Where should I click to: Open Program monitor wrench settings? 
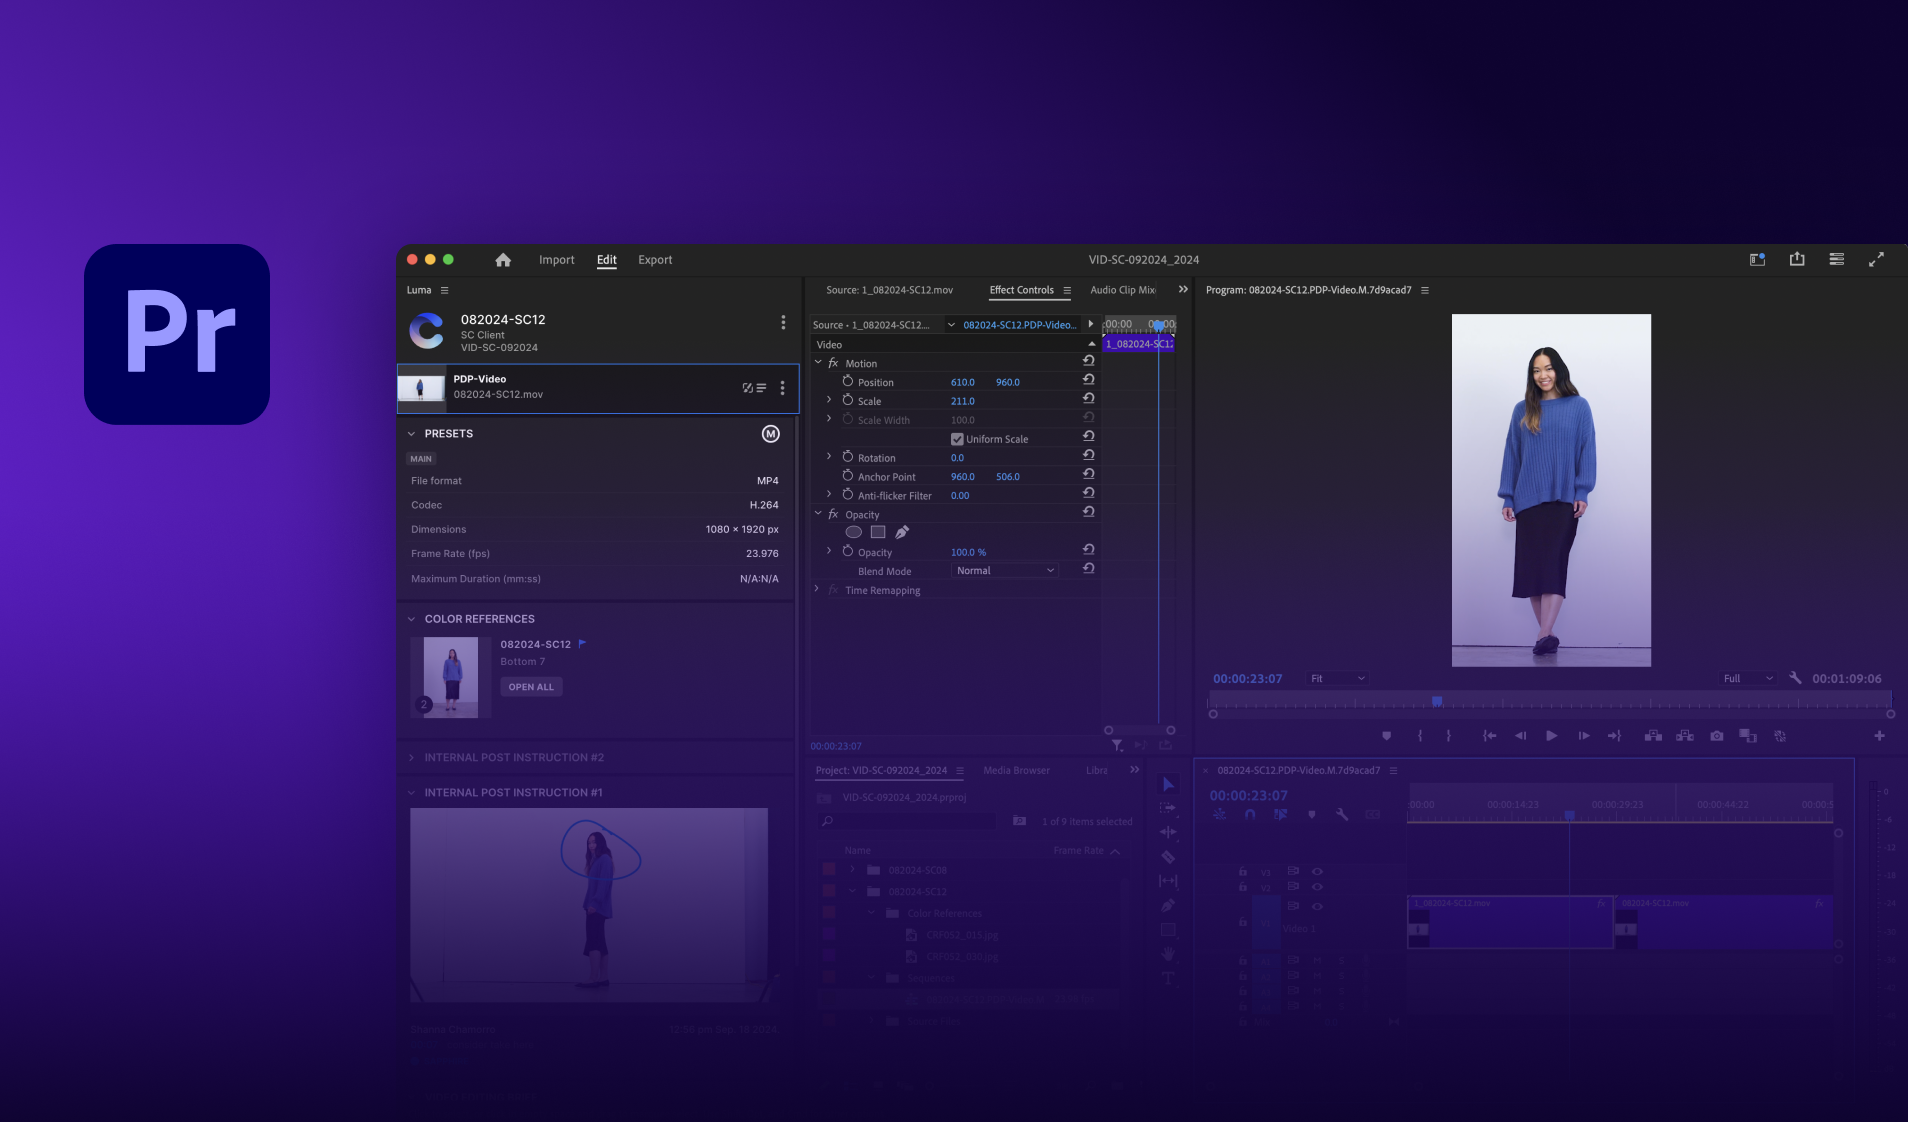1795,678
